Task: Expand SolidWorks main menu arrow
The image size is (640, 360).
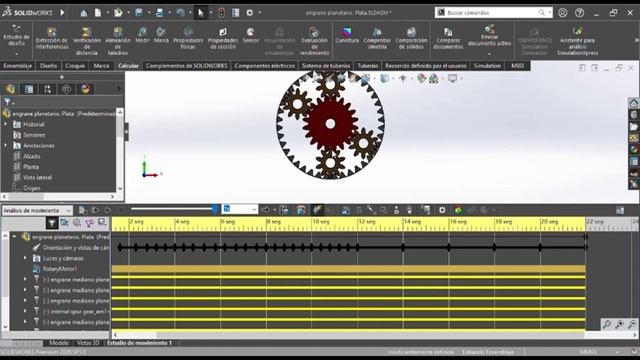Action: pos(62,13)
